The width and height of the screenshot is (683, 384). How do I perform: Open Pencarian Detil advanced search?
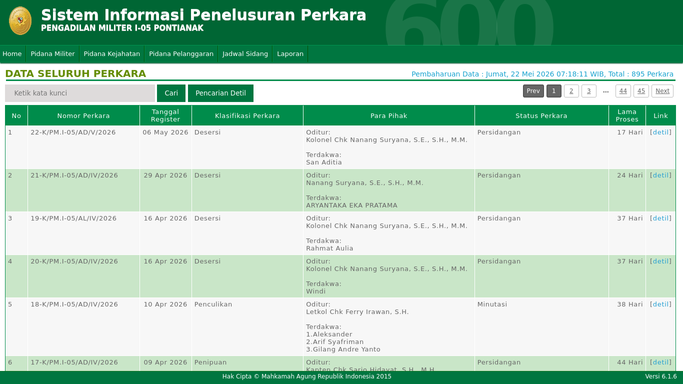point(220,93)
